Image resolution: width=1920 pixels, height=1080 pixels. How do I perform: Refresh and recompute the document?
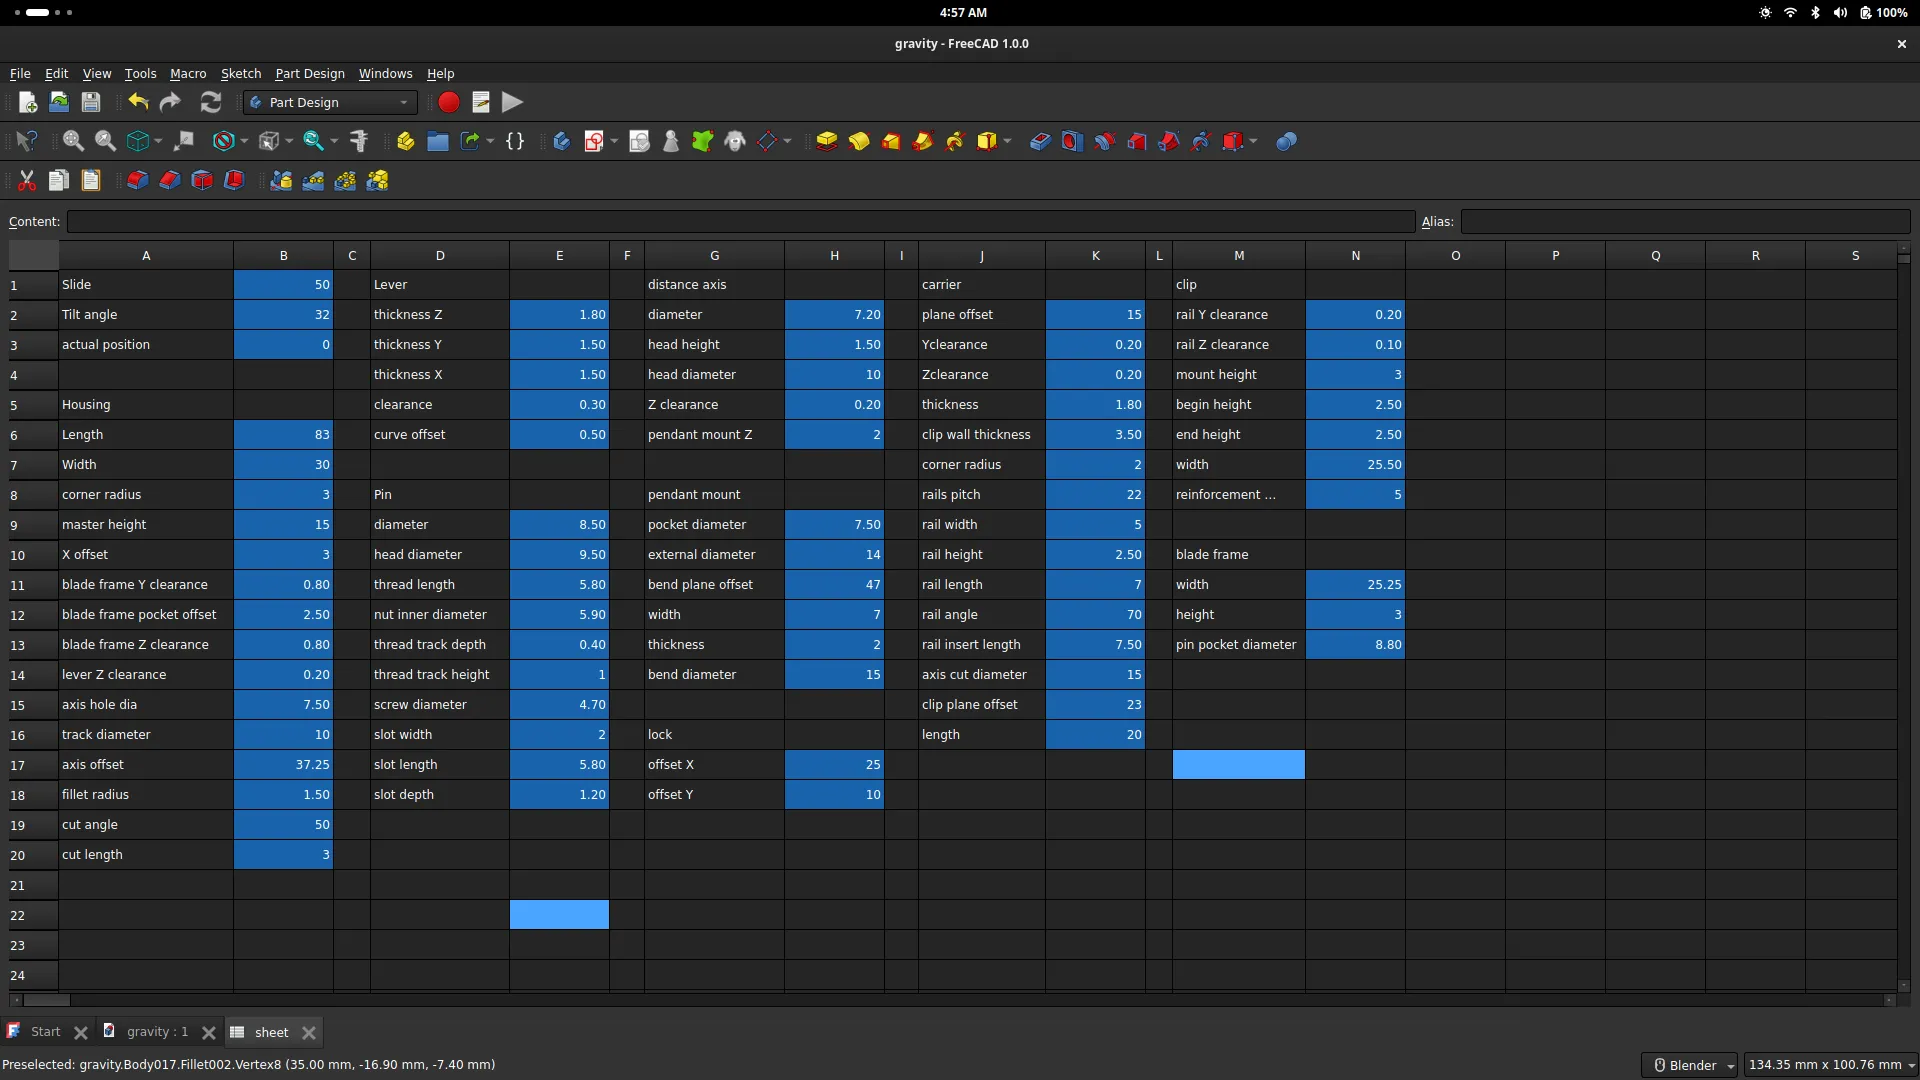click(210, 102)
